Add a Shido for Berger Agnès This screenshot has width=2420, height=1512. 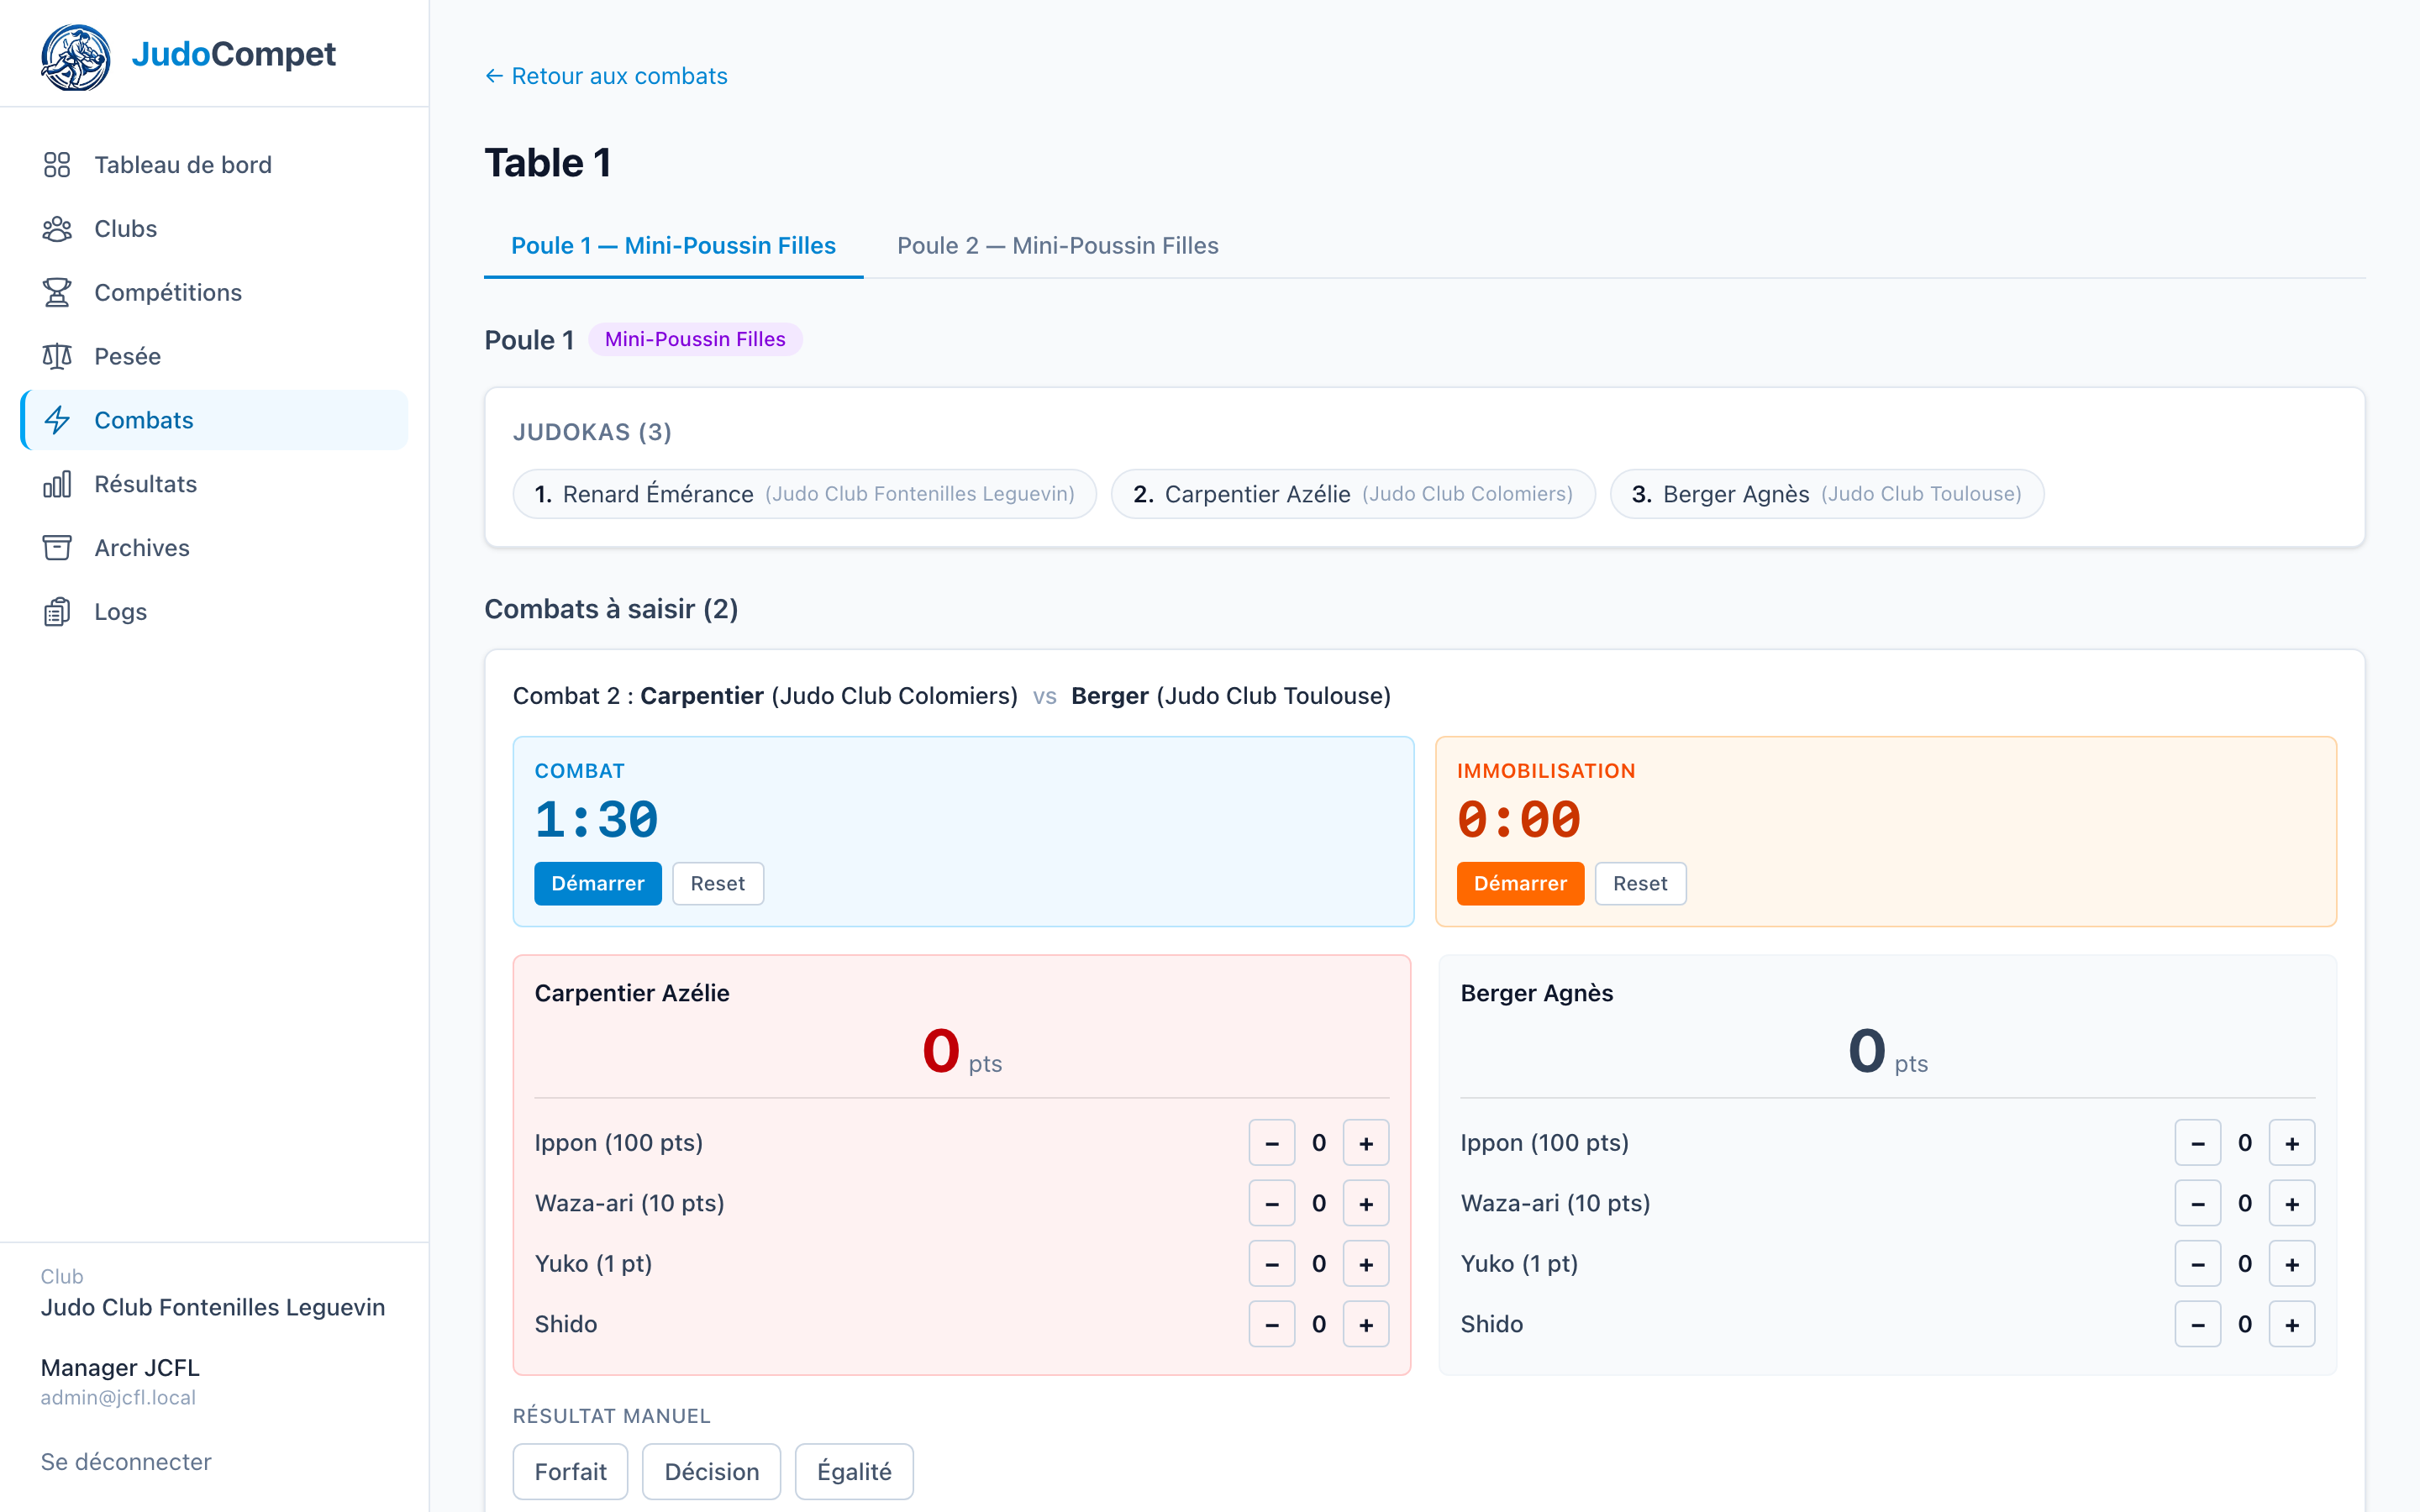[2292, 1324]
